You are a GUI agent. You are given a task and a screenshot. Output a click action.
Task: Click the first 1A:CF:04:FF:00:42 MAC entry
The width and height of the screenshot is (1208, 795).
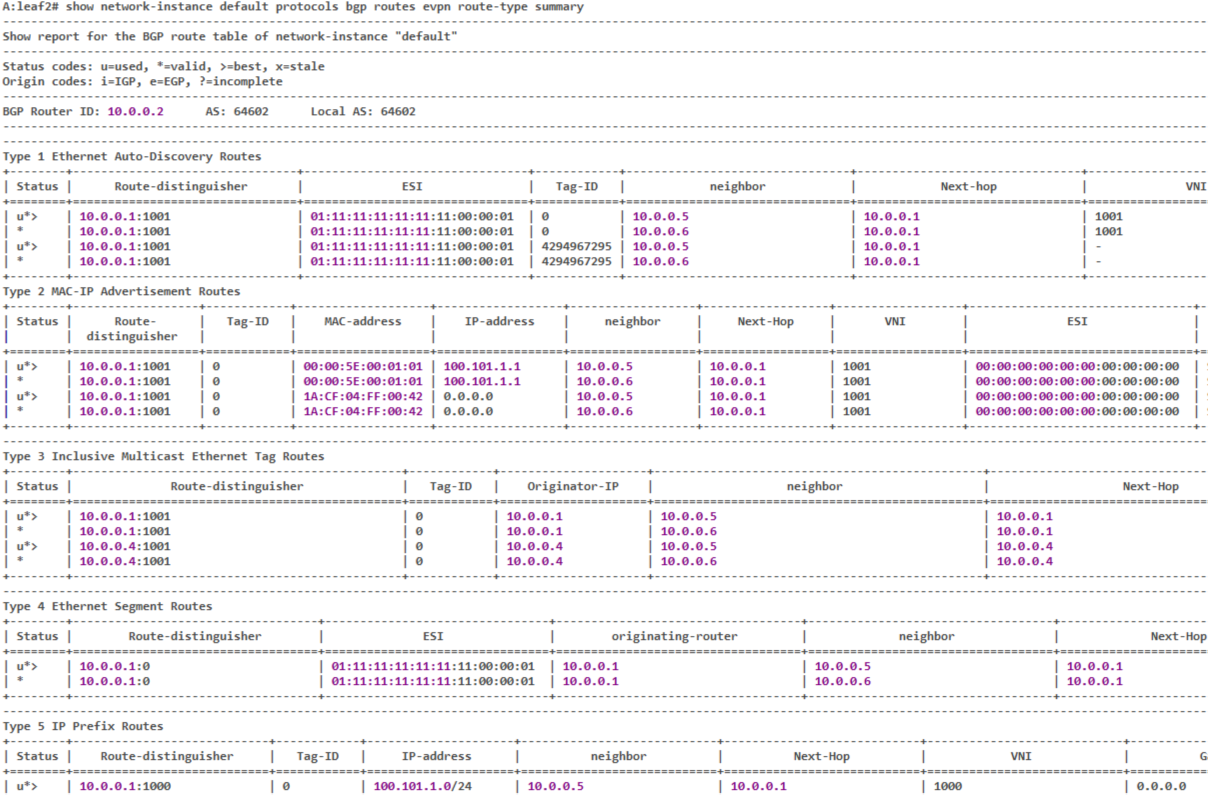363,396
